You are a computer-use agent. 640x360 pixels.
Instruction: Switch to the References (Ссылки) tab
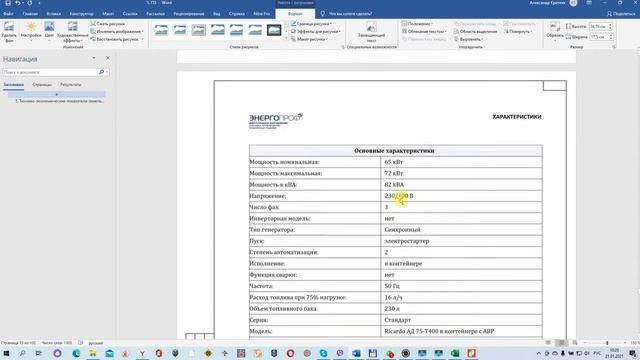tap(130, 13)
